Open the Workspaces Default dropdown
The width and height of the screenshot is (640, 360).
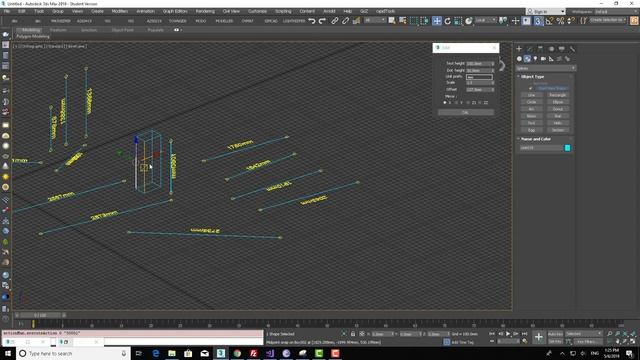616,12
